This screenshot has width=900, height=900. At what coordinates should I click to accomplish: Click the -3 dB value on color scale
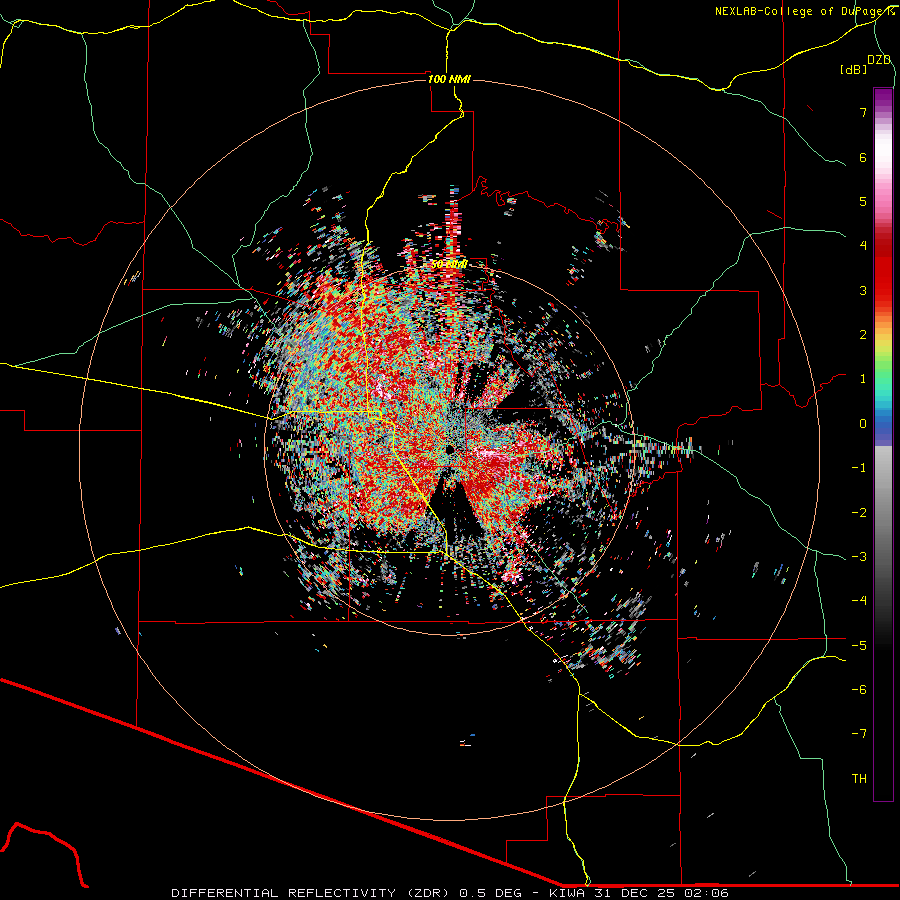859,557
